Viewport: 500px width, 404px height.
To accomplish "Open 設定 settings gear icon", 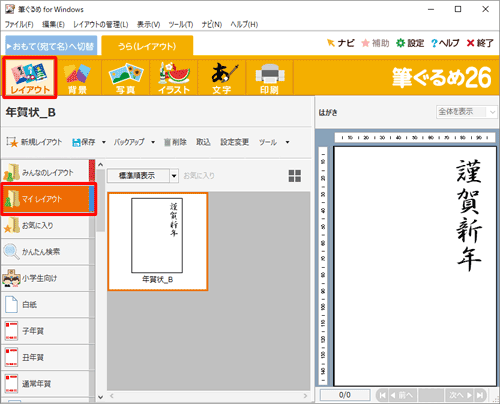I will click(x=410, y=43).
